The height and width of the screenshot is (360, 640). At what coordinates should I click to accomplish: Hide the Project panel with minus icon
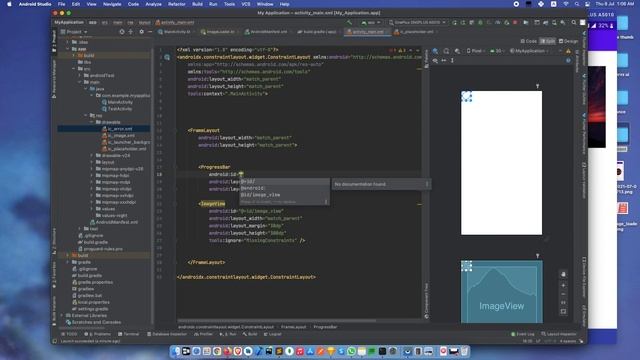(x=150, y=31)
